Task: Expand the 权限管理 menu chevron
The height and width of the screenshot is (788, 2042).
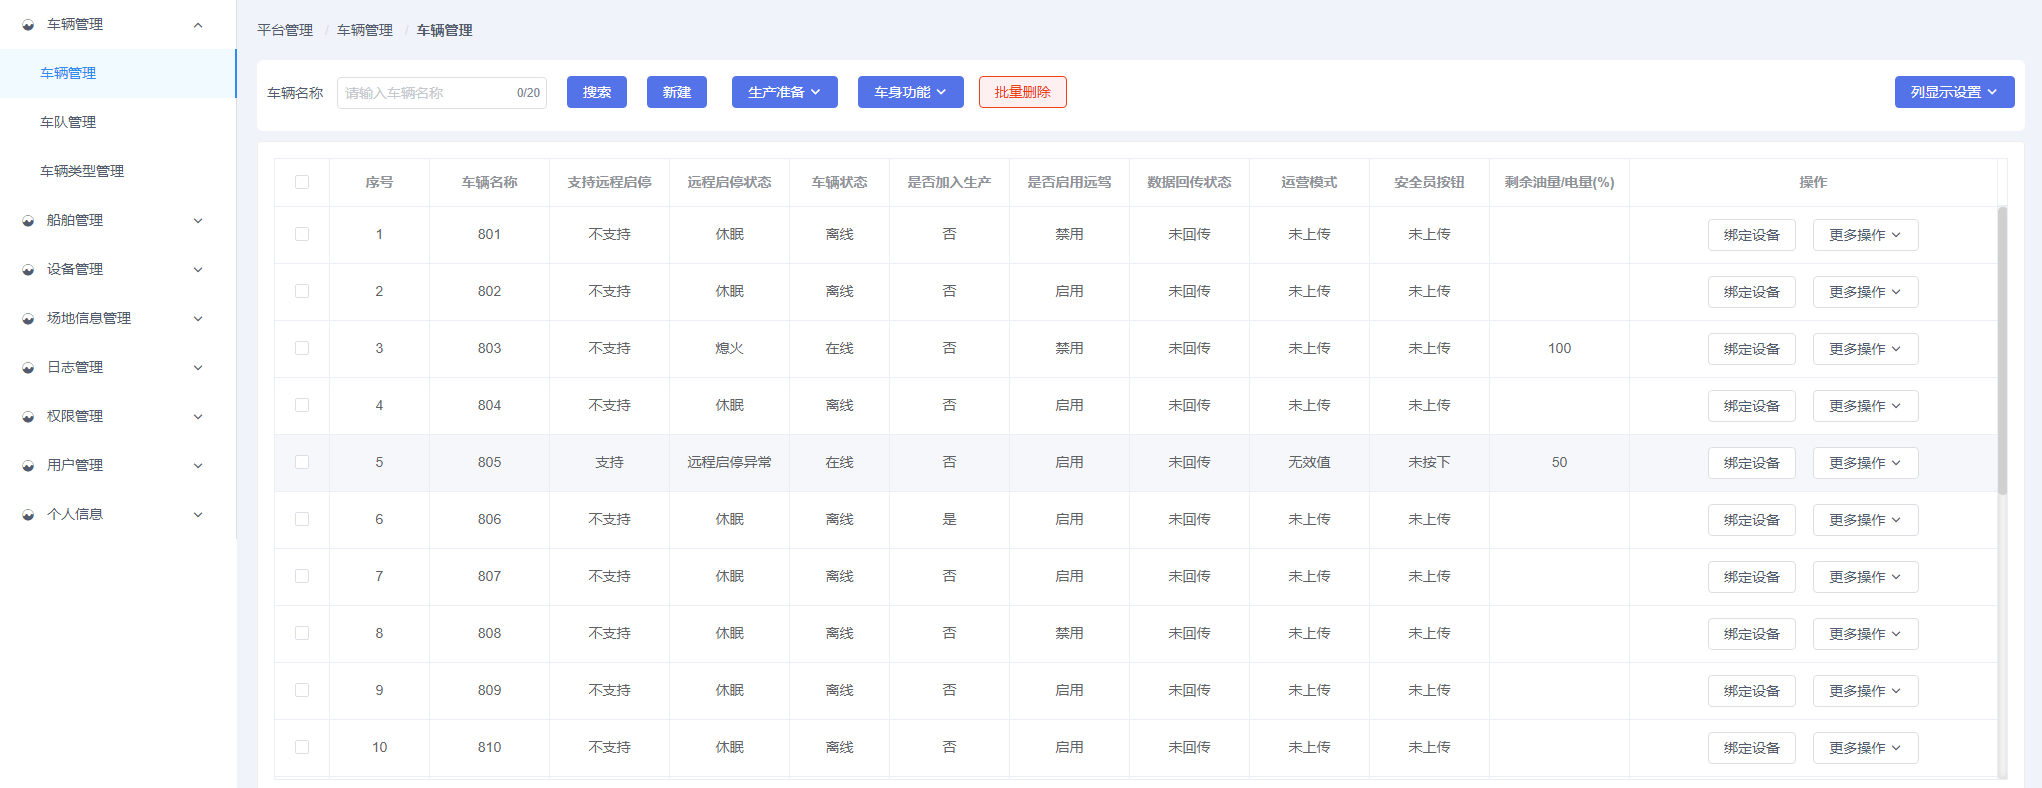Action: click(x=198, y=417)
